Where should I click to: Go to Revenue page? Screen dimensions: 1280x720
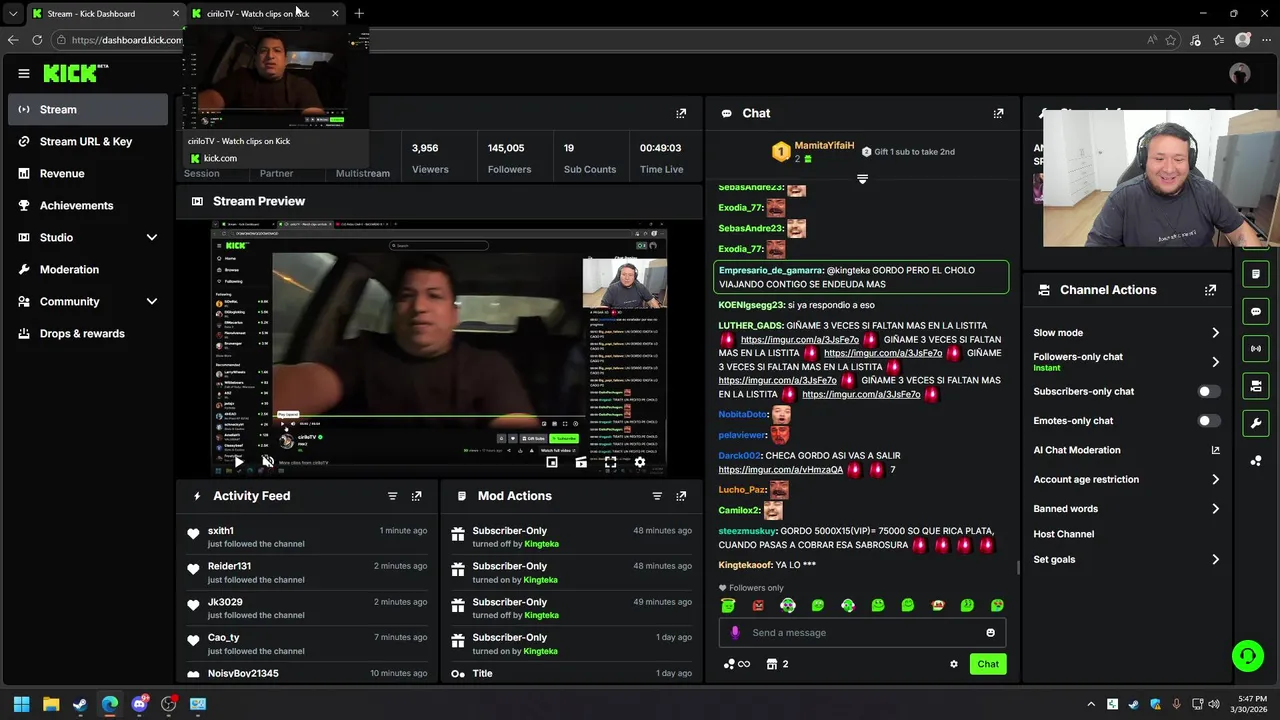(88, 173)
